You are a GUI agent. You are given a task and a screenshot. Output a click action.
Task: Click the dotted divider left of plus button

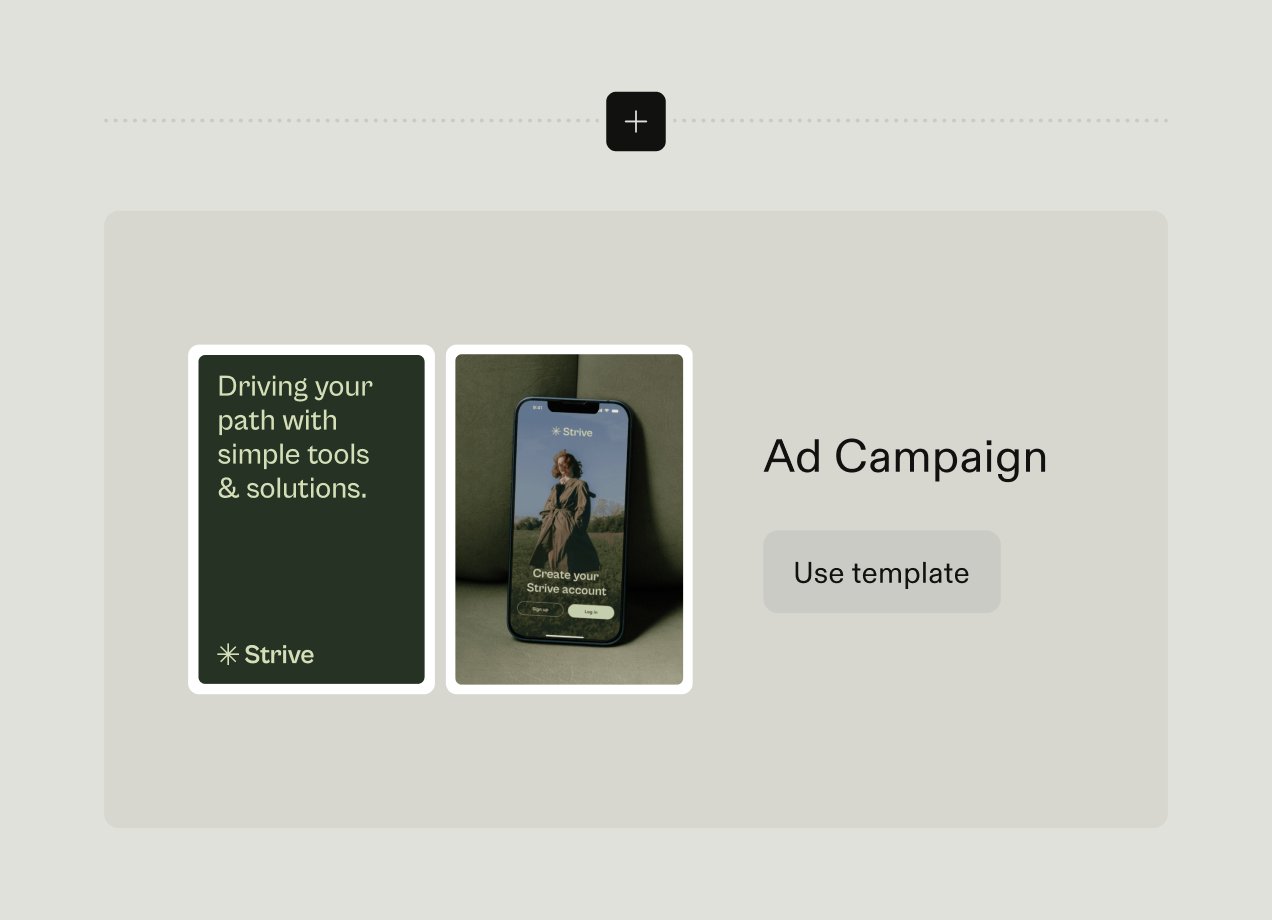(355, 121)
